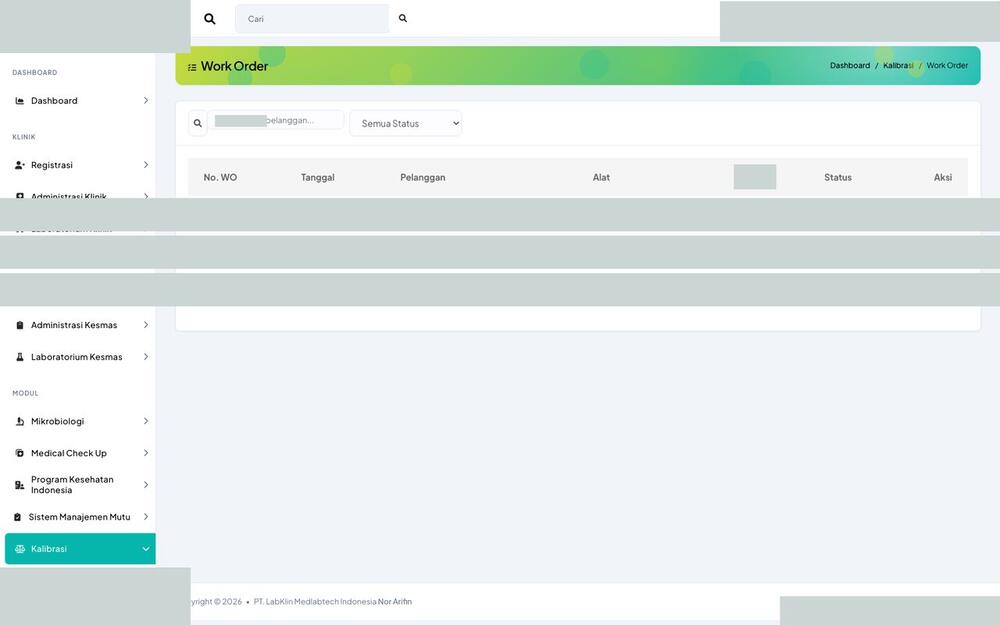Viewport: 1000px width, 625px height.
Task: Expand the Medical Check Up chevron
Action: [145, 453]
